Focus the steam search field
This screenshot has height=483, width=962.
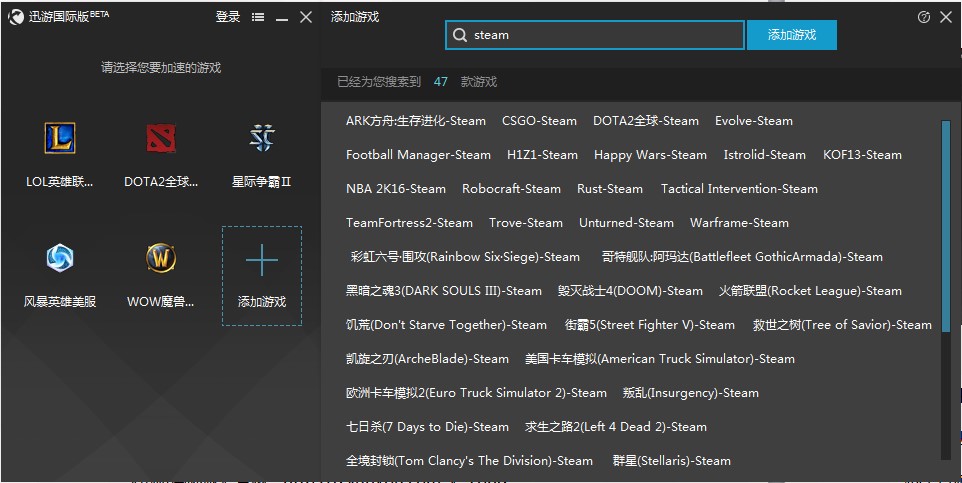tap(595, 35)
